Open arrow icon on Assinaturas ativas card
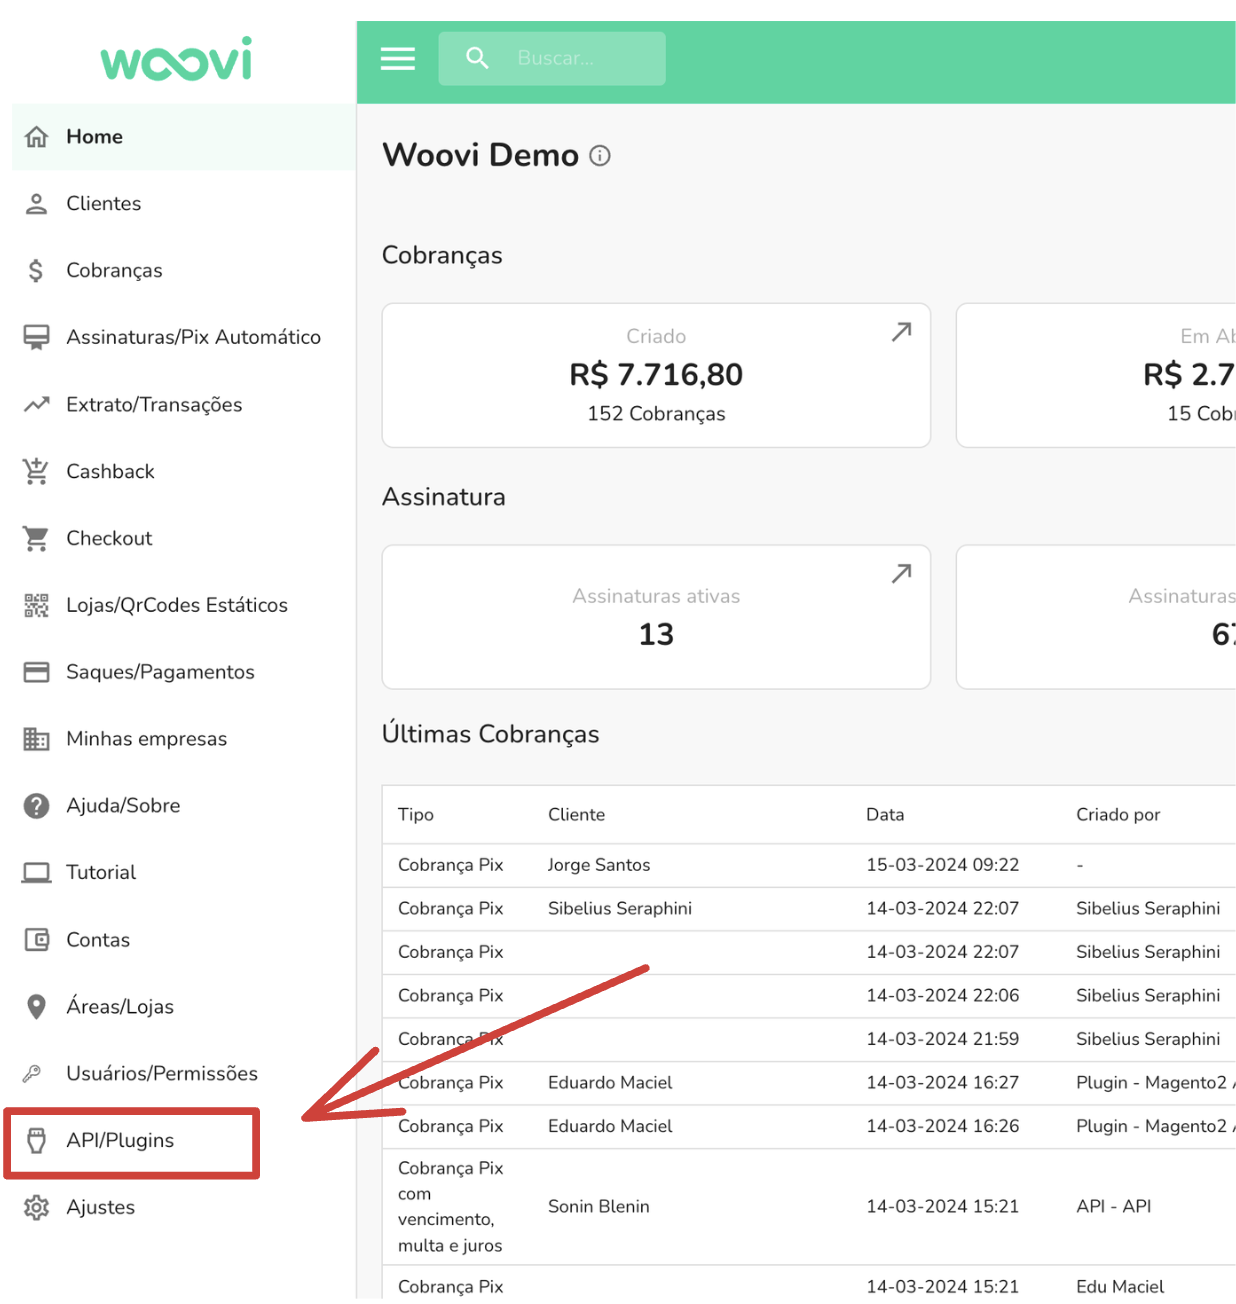 (x=901, y=574)
